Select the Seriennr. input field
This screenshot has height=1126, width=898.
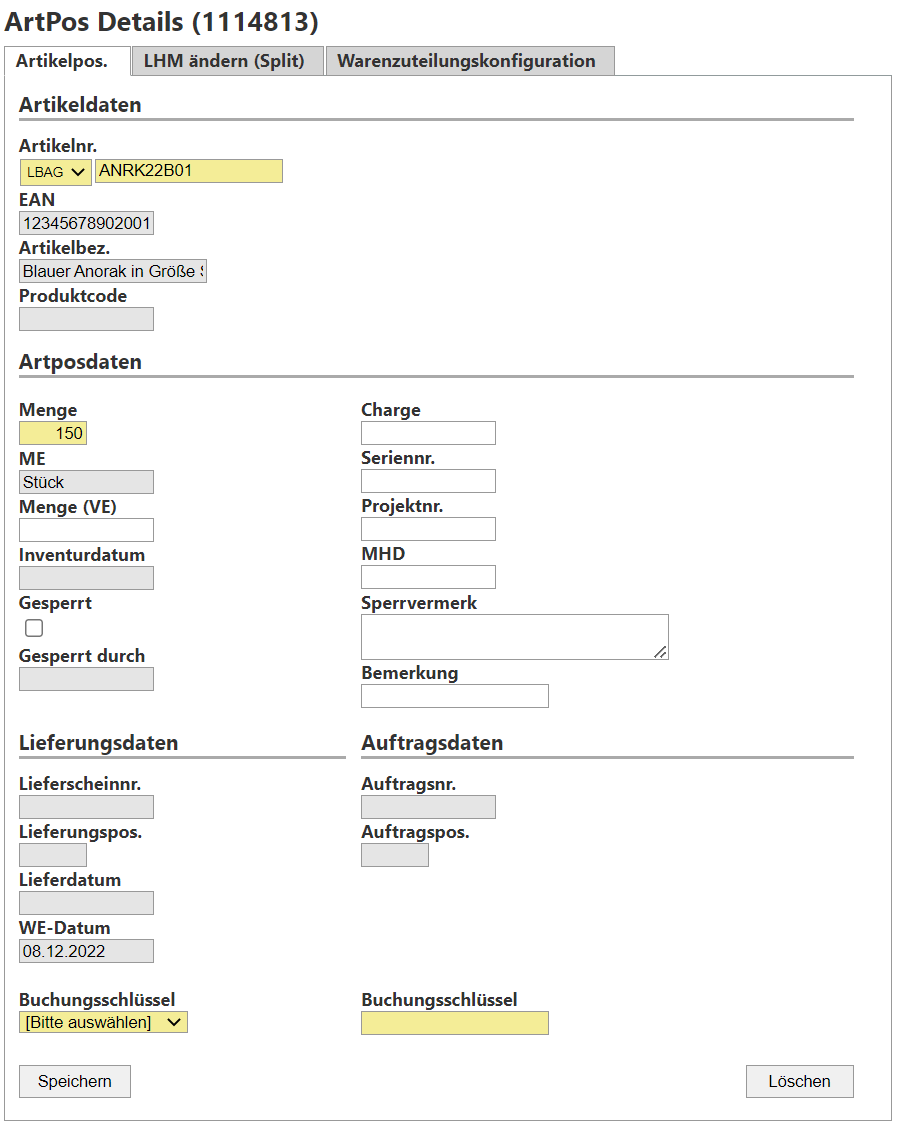(x=428, y=481)
